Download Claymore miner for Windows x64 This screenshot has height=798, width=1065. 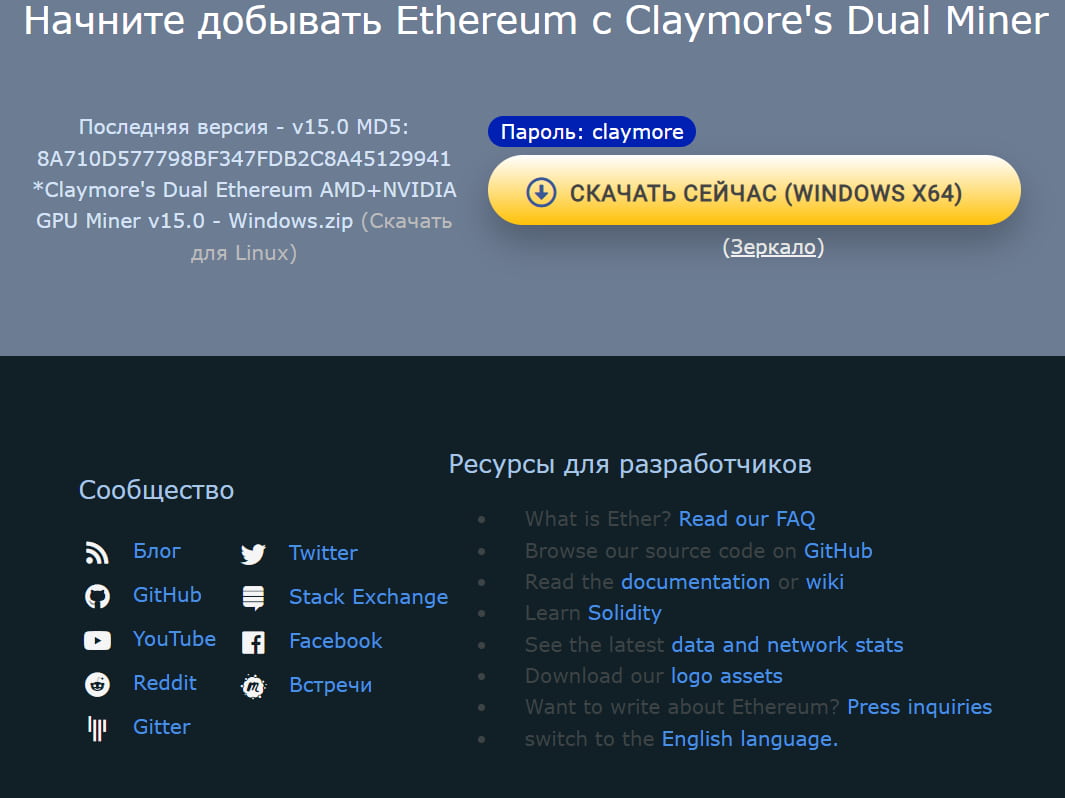click(754, 190)
